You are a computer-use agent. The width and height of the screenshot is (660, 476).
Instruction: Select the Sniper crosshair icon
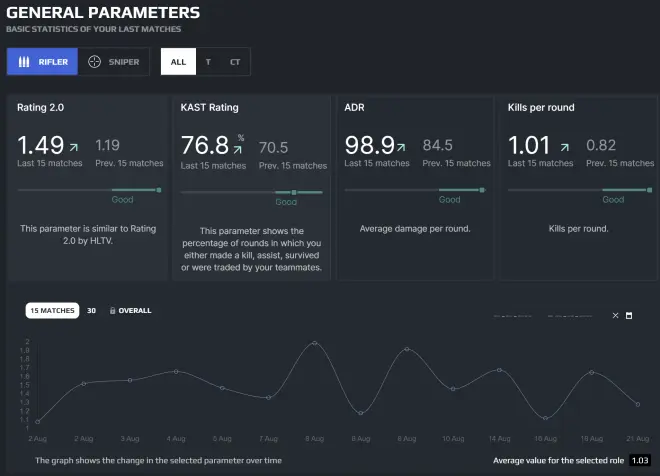click(95, 62)
